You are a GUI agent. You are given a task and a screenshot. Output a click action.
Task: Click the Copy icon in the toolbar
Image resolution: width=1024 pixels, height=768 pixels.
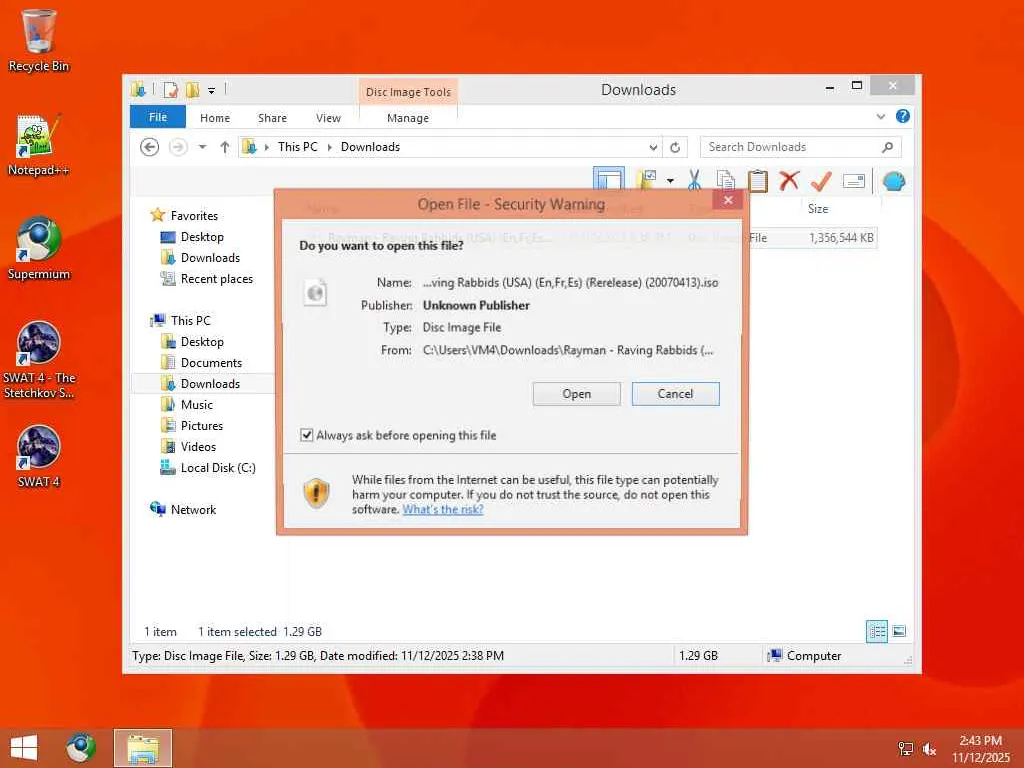click(x=726, y=180)
